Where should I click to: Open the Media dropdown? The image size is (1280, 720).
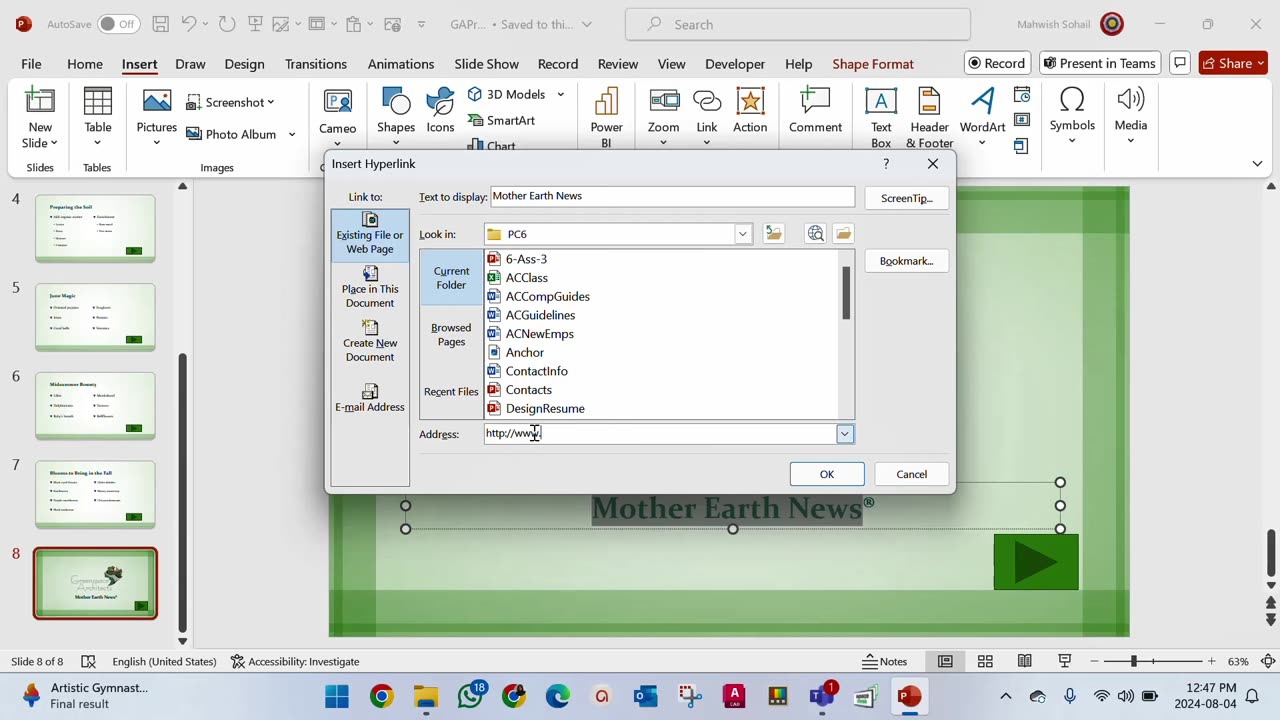[x=1131, y=116]
